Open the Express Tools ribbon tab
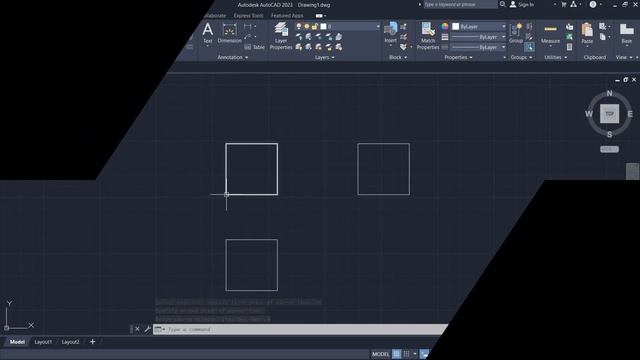Viewport: 640px width, 360px height. pyautogui.click(x=248, y=16)
